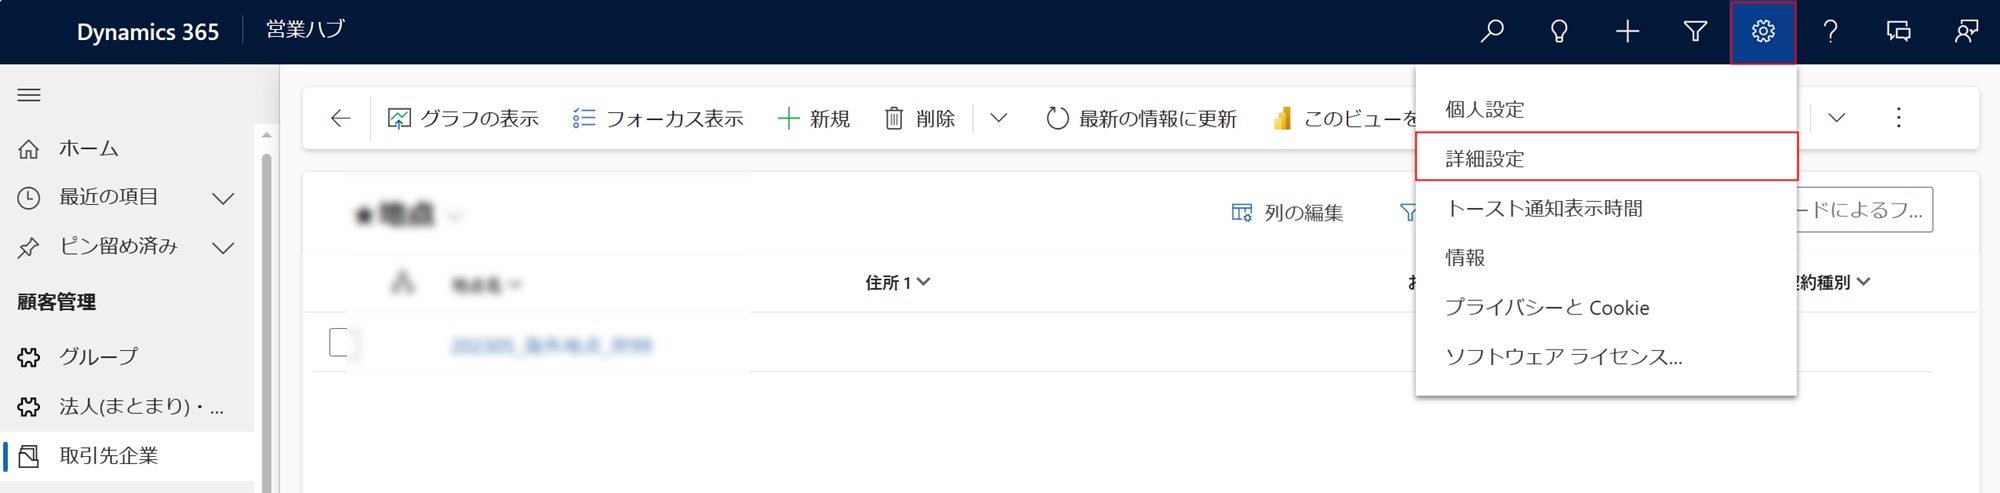
Task: Open the 約種別 column header dropdown
Action: (x=1834, y=282)
